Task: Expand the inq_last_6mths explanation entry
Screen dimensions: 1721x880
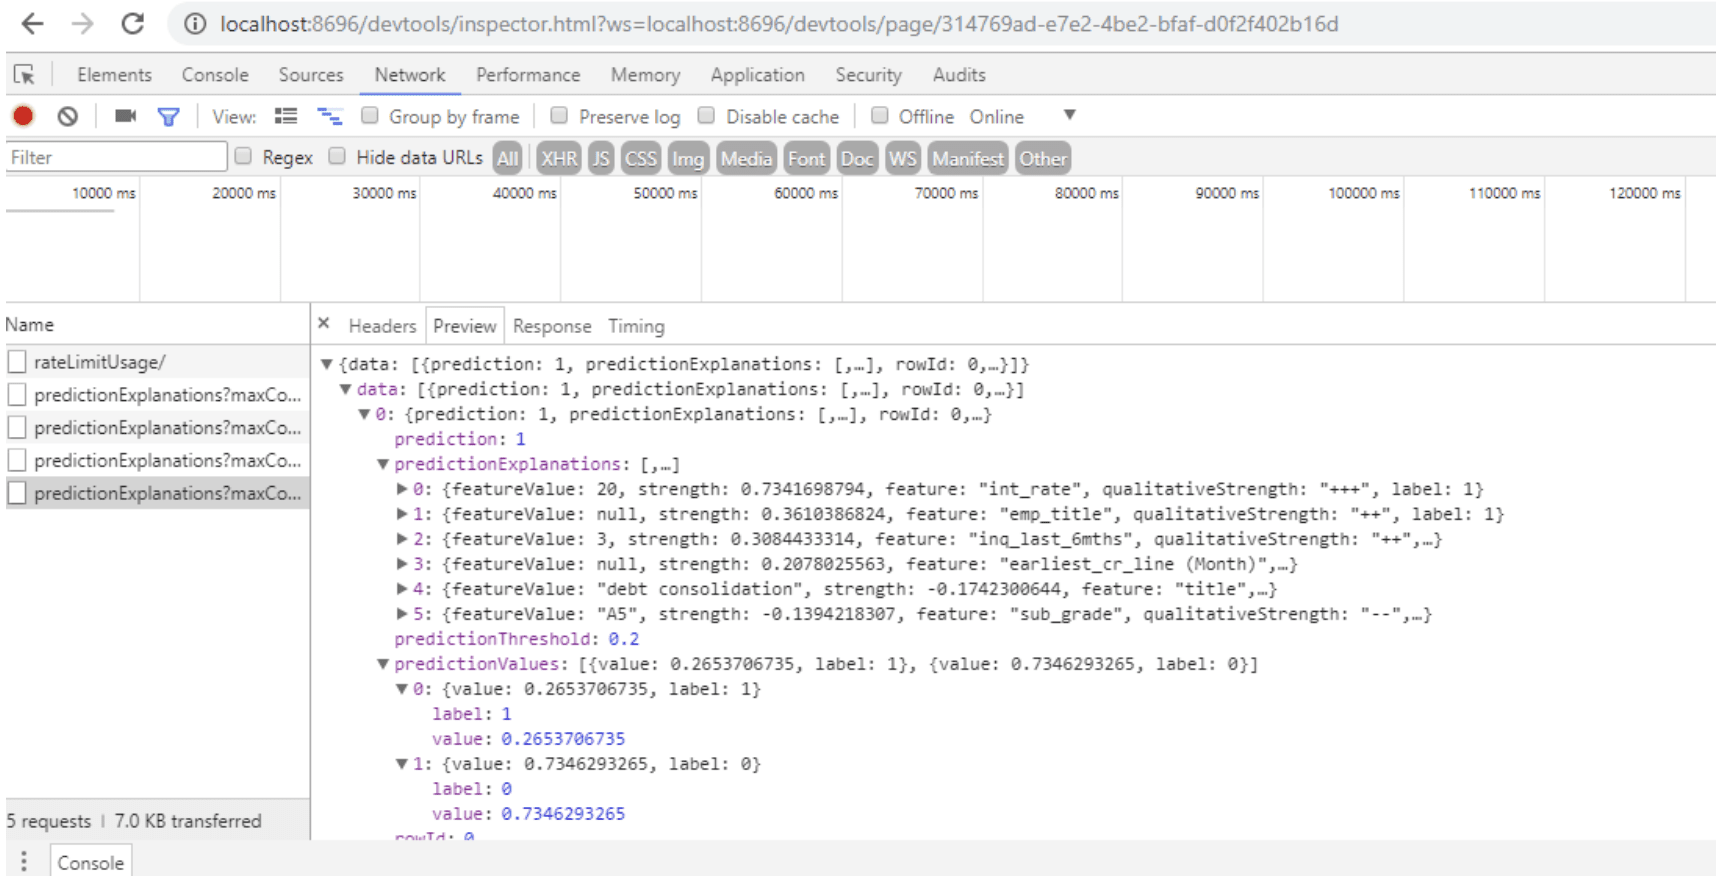Action: coord(401,539)
